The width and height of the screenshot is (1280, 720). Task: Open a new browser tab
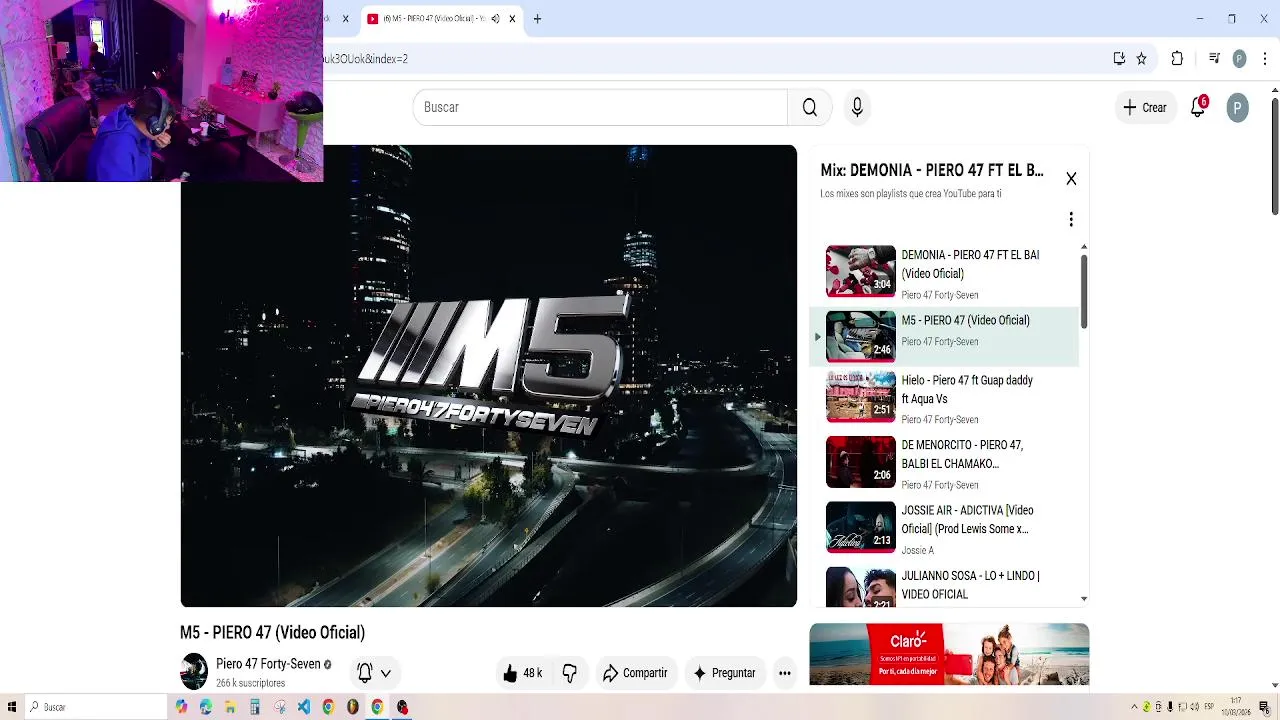pos(537,19)
